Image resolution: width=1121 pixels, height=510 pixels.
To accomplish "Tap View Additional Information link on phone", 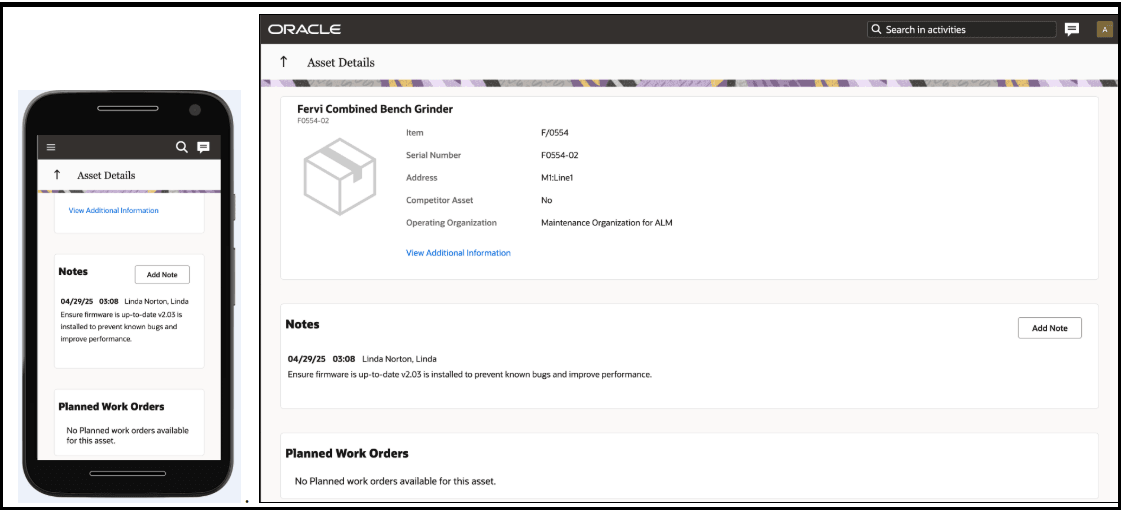I will (x=114, y=210).
